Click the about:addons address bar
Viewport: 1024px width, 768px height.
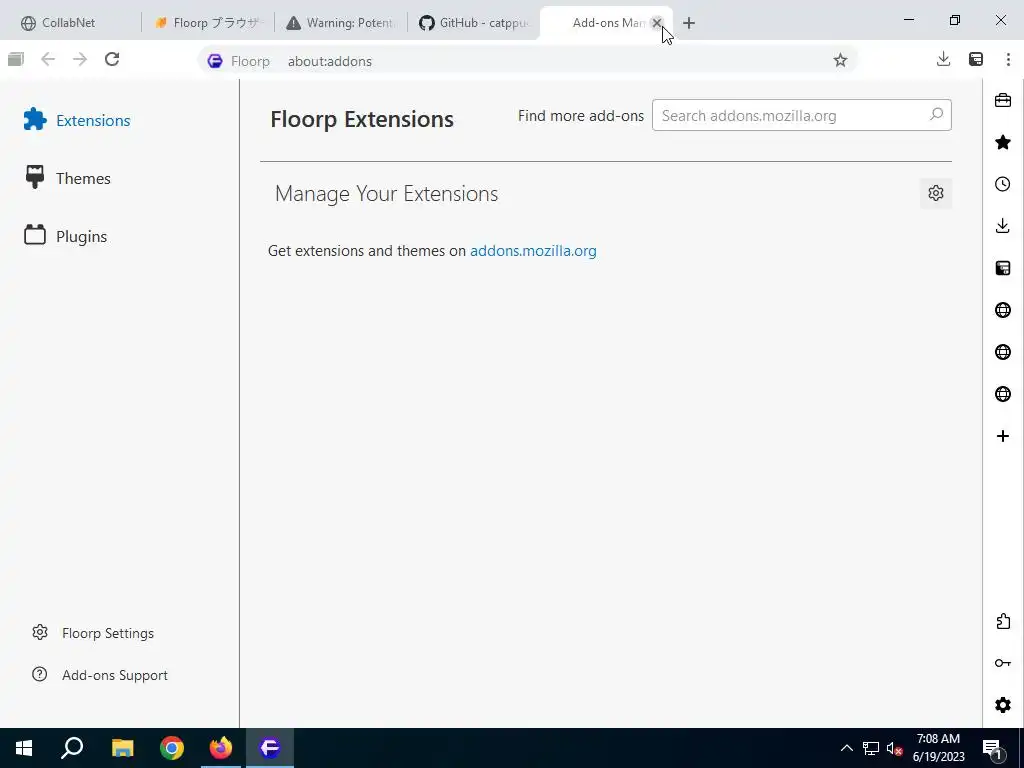pos(528,61)
